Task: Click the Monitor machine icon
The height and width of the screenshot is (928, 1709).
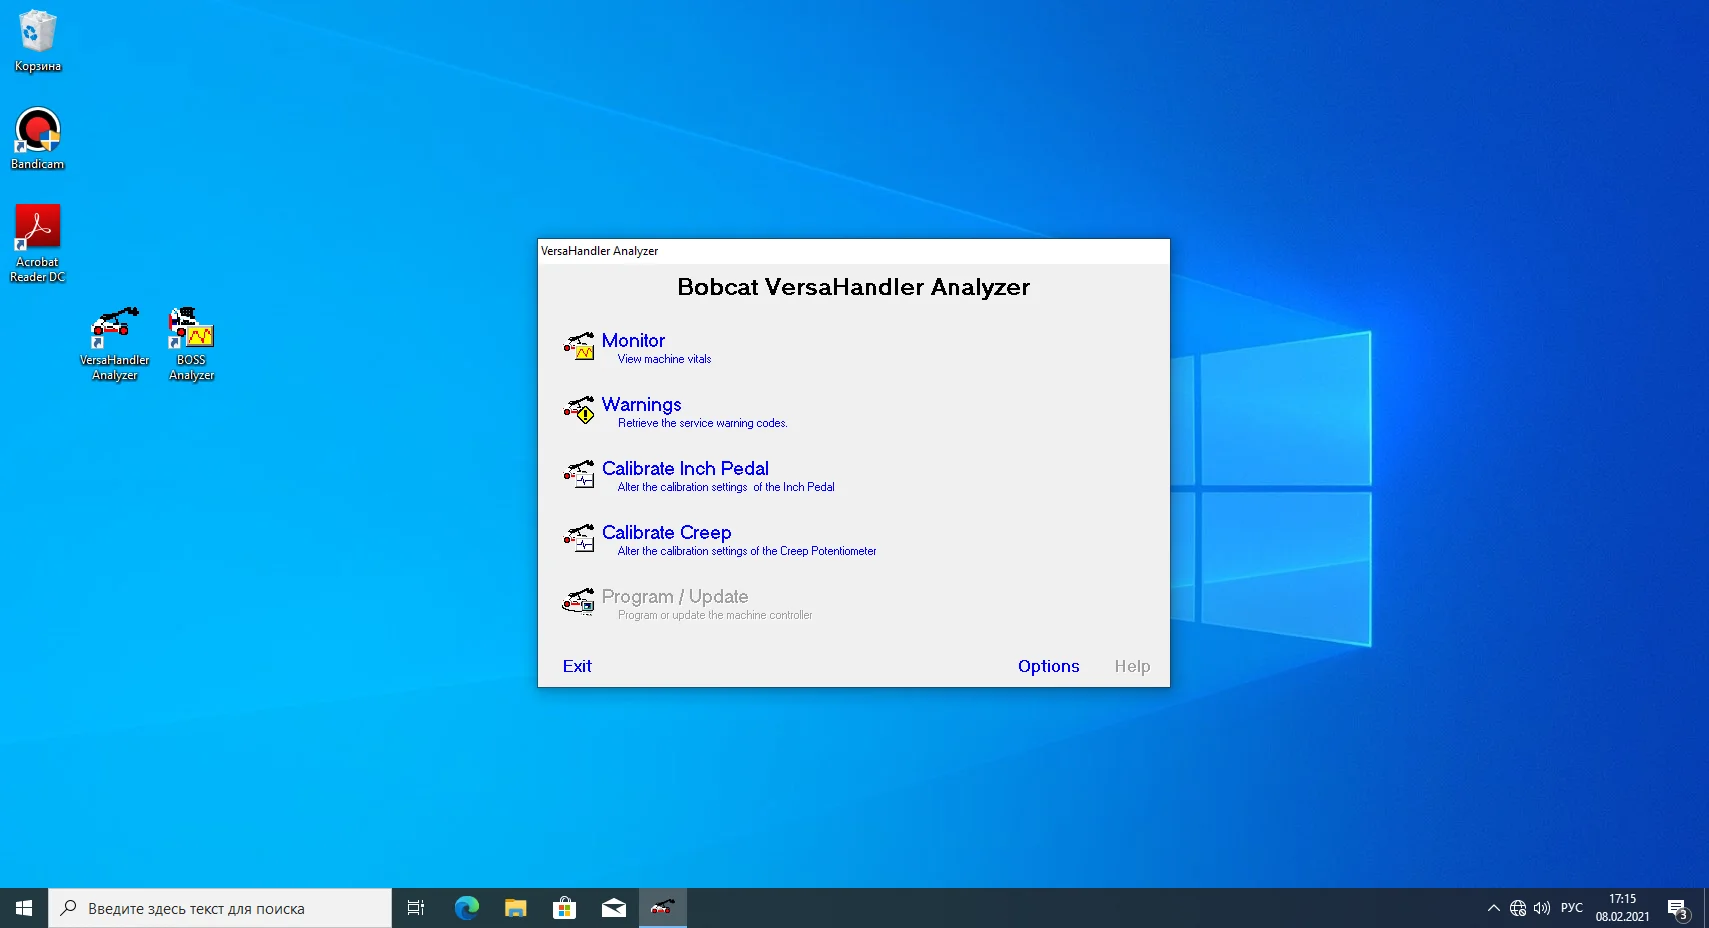Action: tap(579, 346)
